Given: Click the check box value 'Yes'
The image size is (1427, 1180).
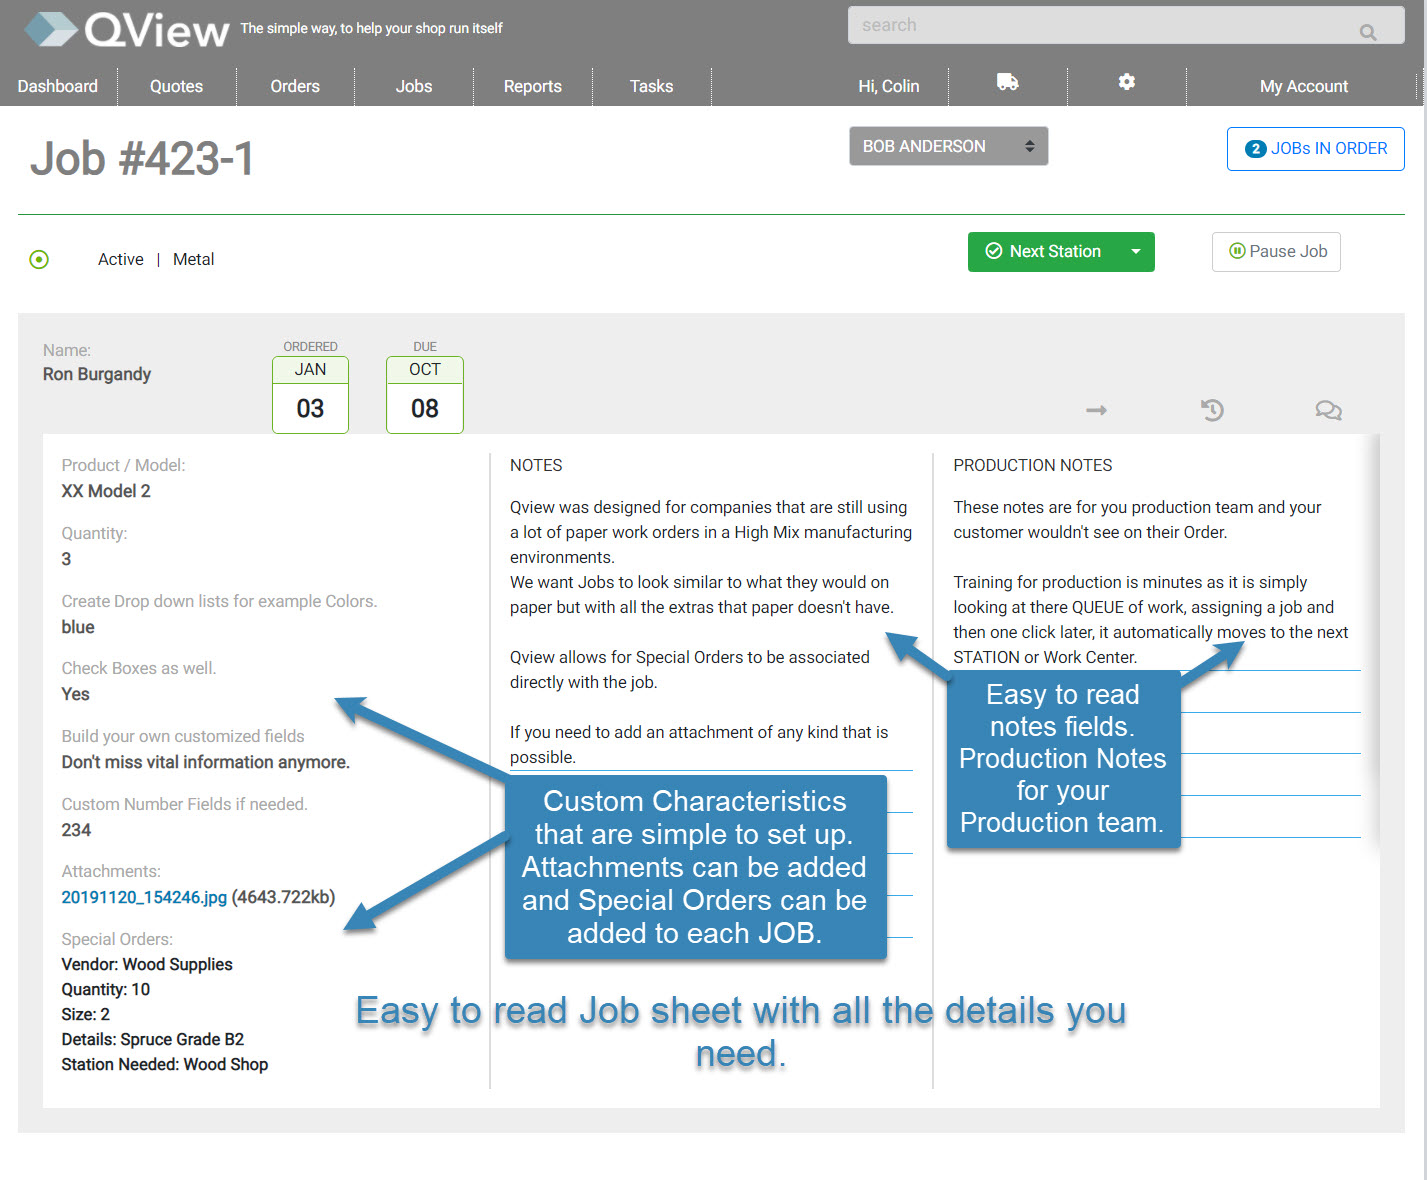Looking at the screenshot, I should pos(75,694).
